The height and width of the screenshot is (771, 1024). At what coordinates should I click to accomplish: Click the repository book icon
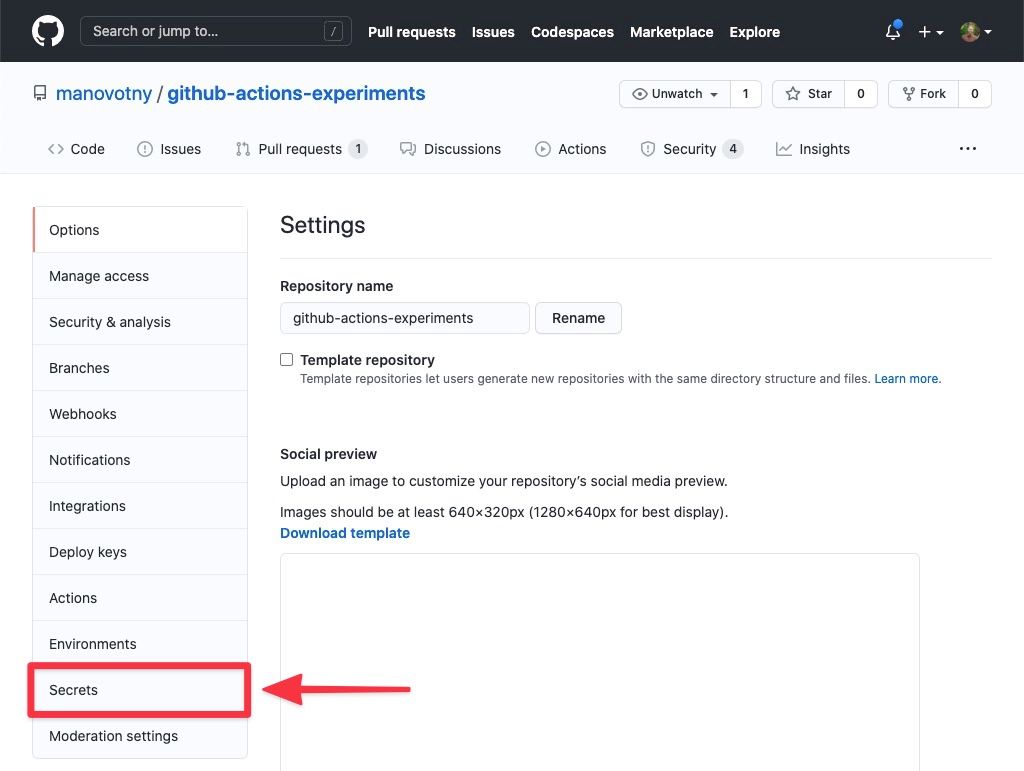(40, 93)
